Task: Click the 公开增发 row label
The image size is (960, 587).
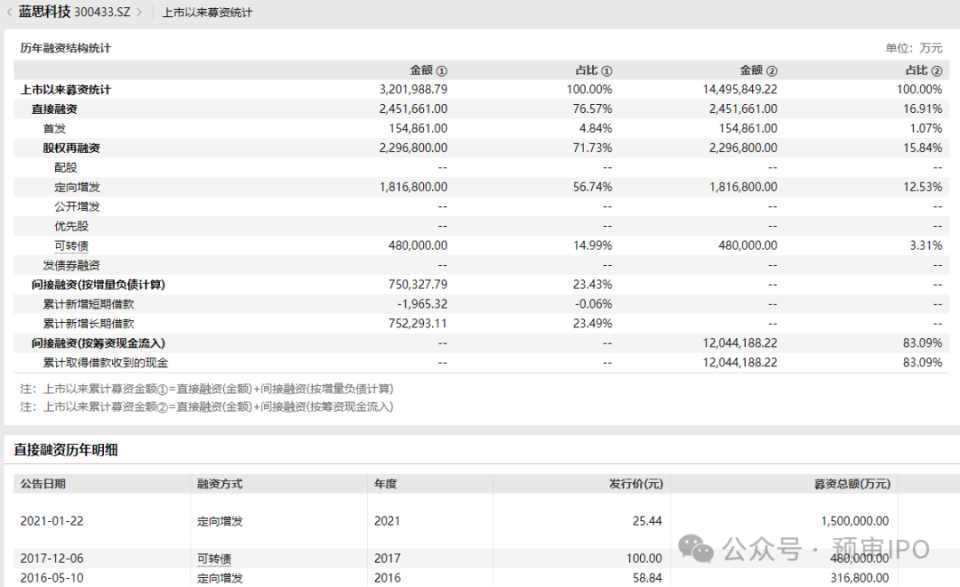Action: pyautogui.click(x=77, y=207)
